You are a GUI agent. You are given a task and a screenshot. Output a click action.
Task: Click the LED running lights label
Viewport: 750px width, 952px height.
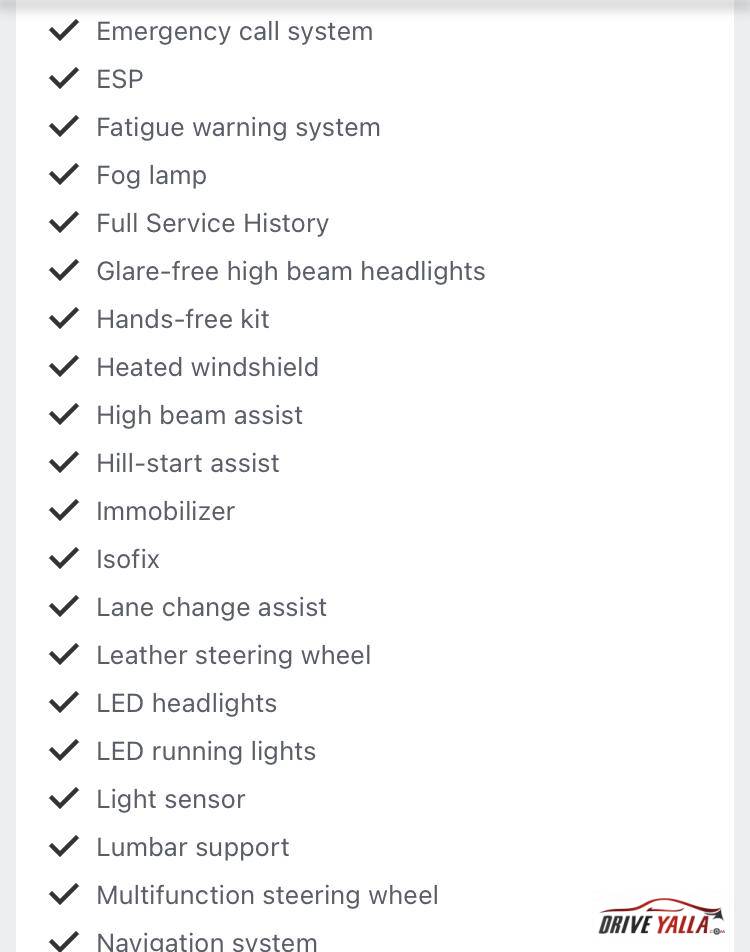pos(206,752)
